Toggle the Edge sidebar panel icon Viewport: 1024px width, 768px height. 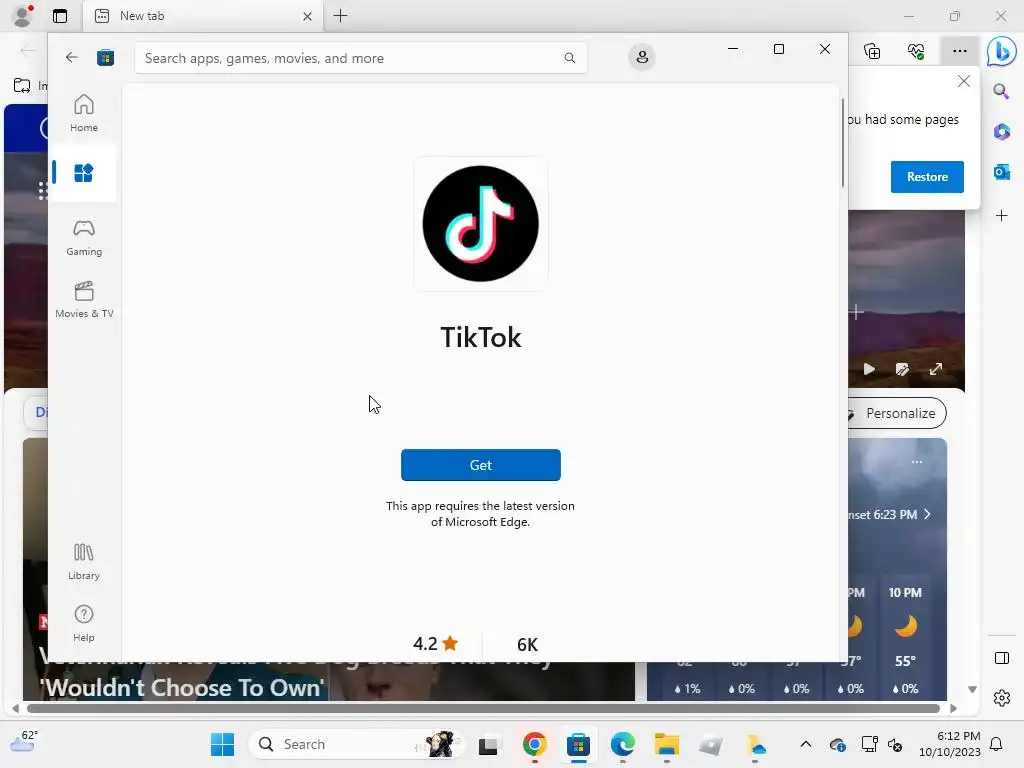tap(1002, 658)
